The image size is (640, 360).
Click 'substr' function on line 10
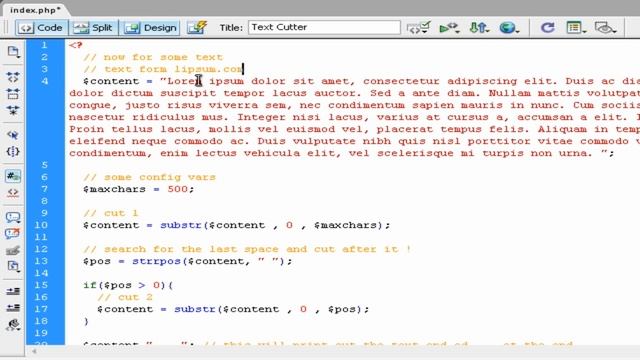[x=181, y=225]
